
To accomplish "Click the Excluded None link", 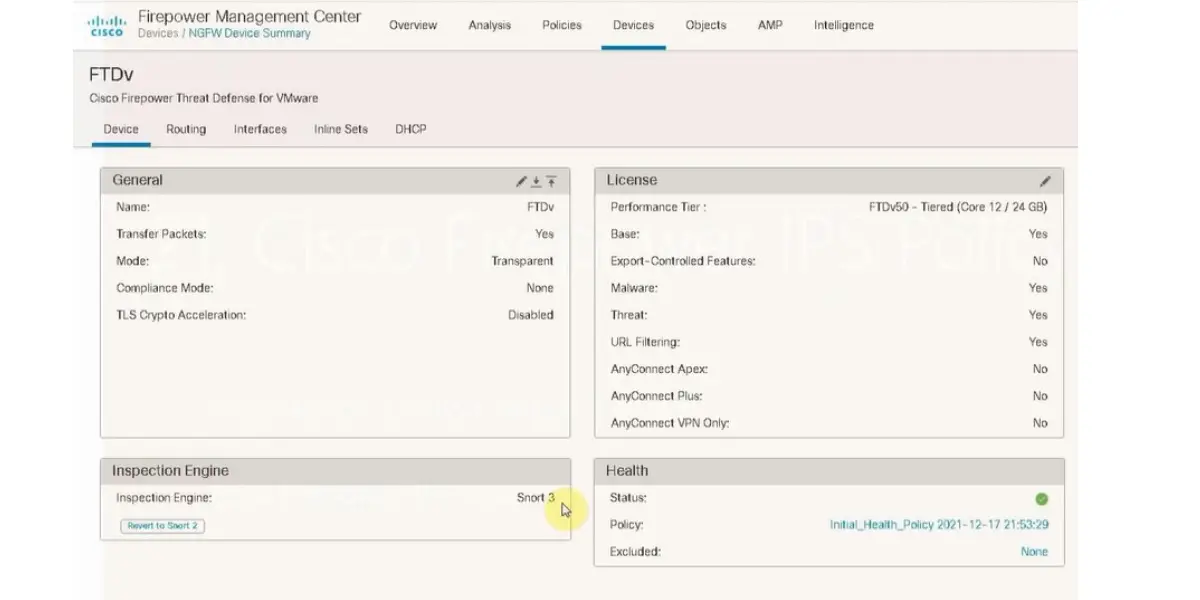I will 1035,551.
